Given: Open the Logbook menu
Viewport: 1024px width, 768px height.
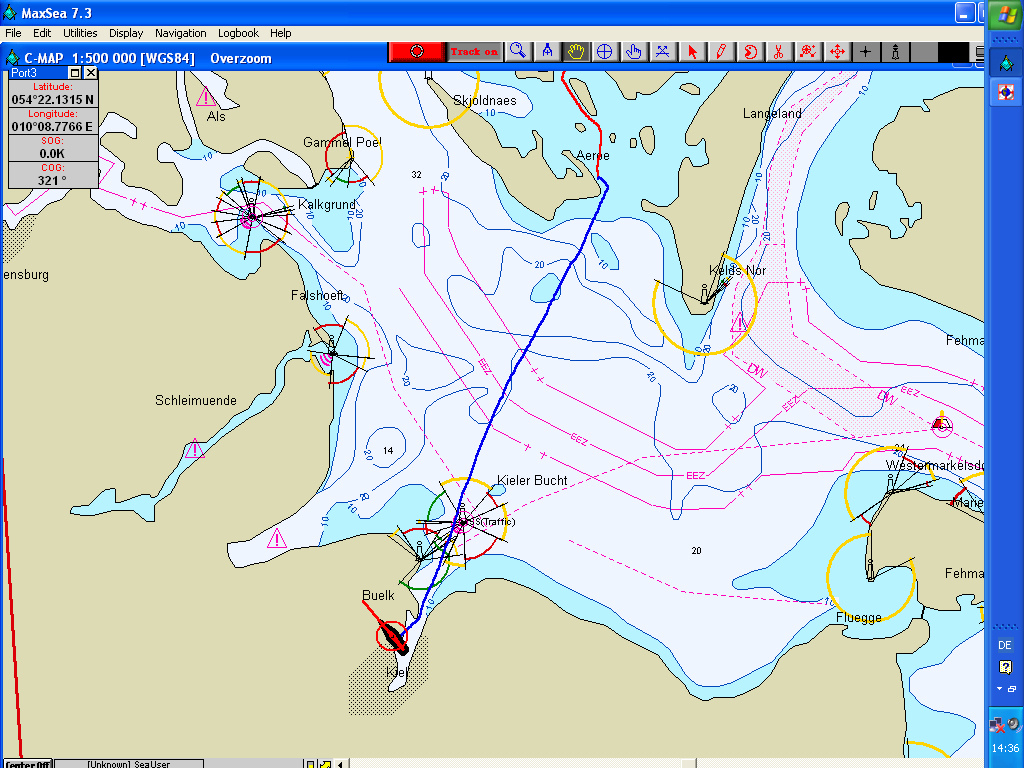Looking at the screenshot, I should click(238, 33).
